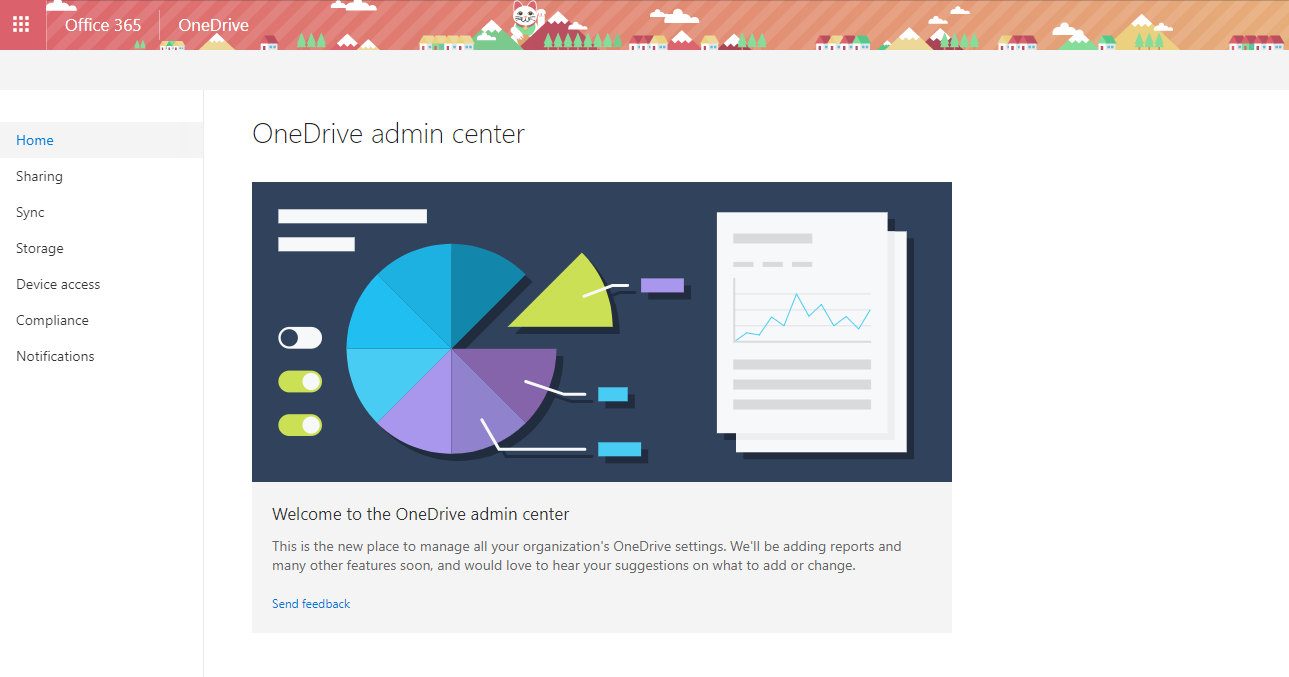Viewport: 1289px width, 677px height.
Task: Click the blue legend bar in the illustration
Action: [x=612, y=394]
